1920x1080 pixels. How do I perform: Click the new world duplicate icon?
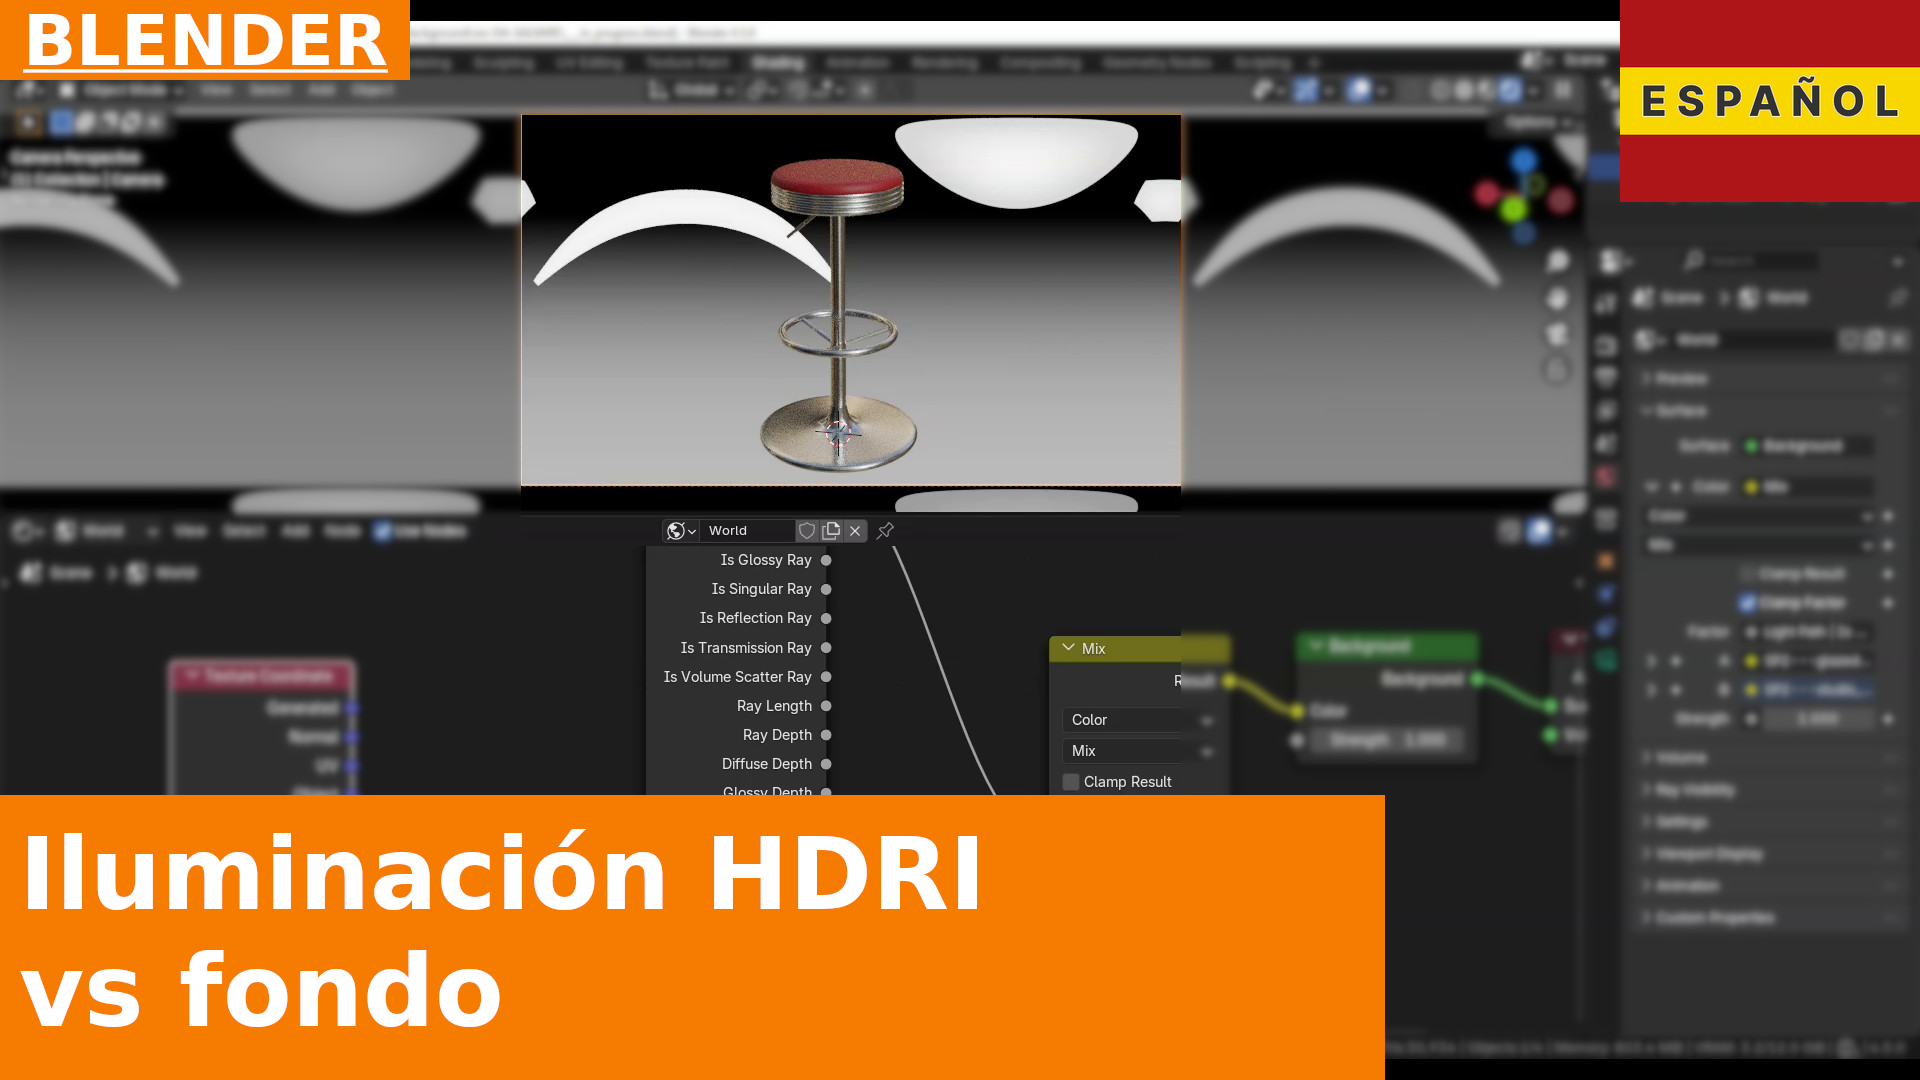831,531
